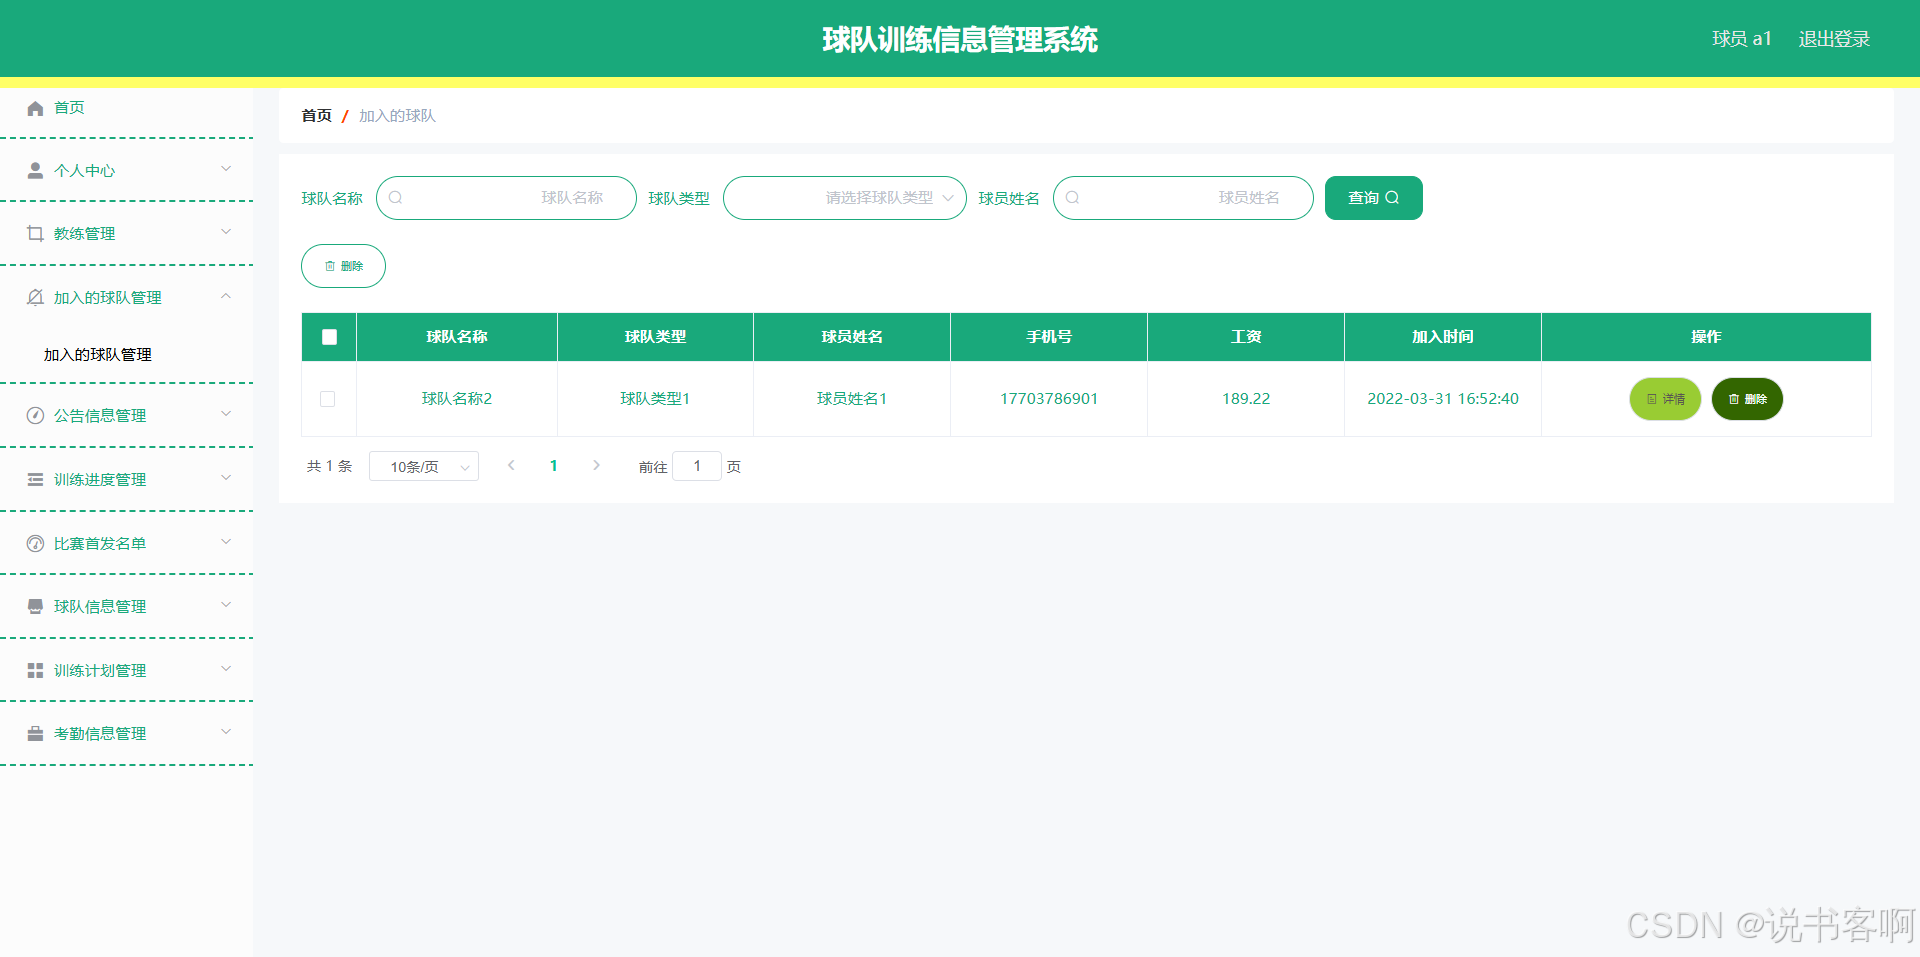Click the search icon inside 球员姓名 field
Viewport: 1920px width, 957px height.
point(1073,198)
